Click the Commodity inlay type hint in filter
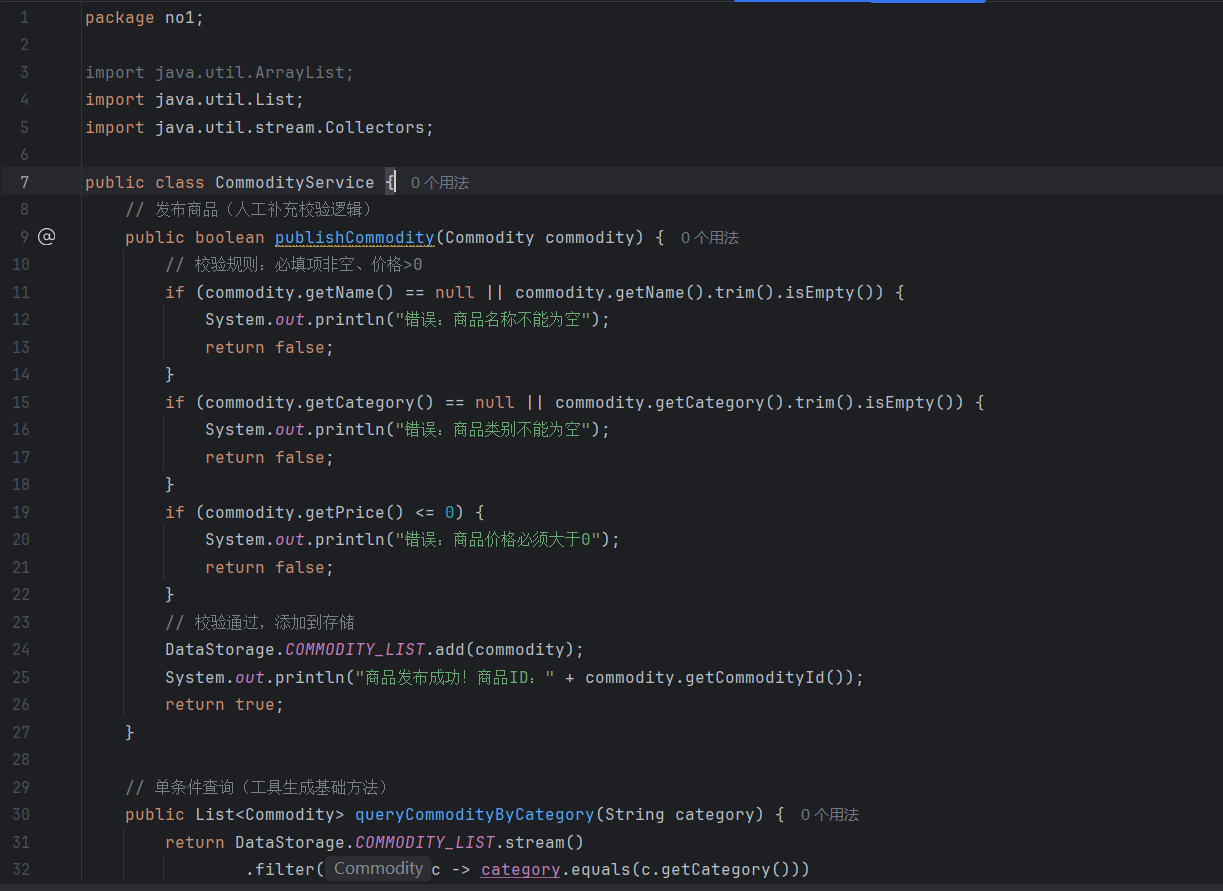 [x=378, y=869]
